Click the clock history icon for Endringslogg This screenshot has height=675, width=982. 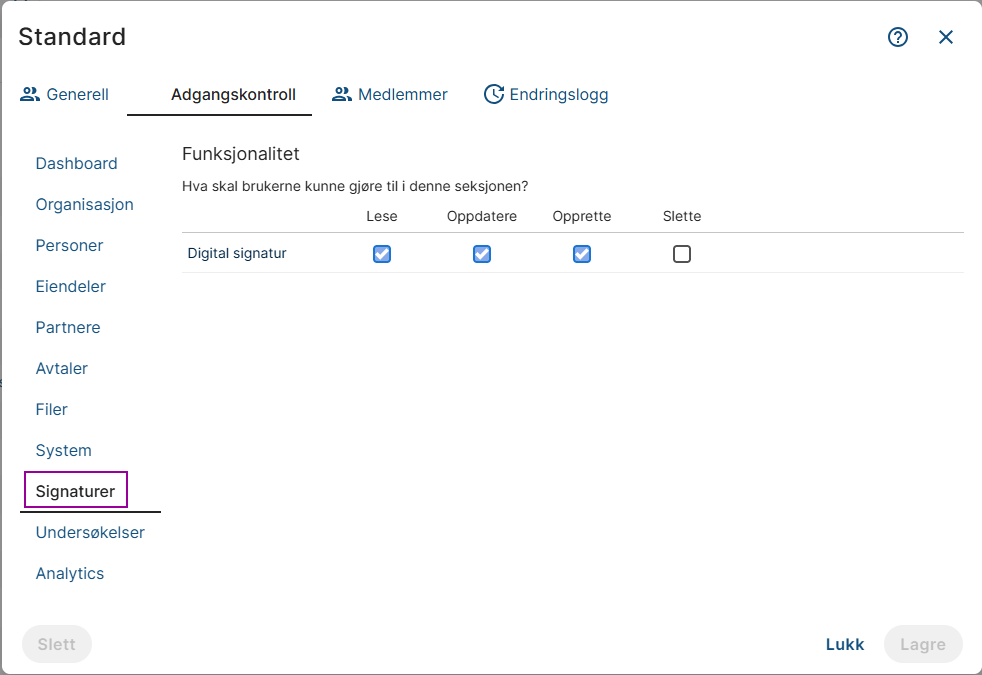point(493,95)
